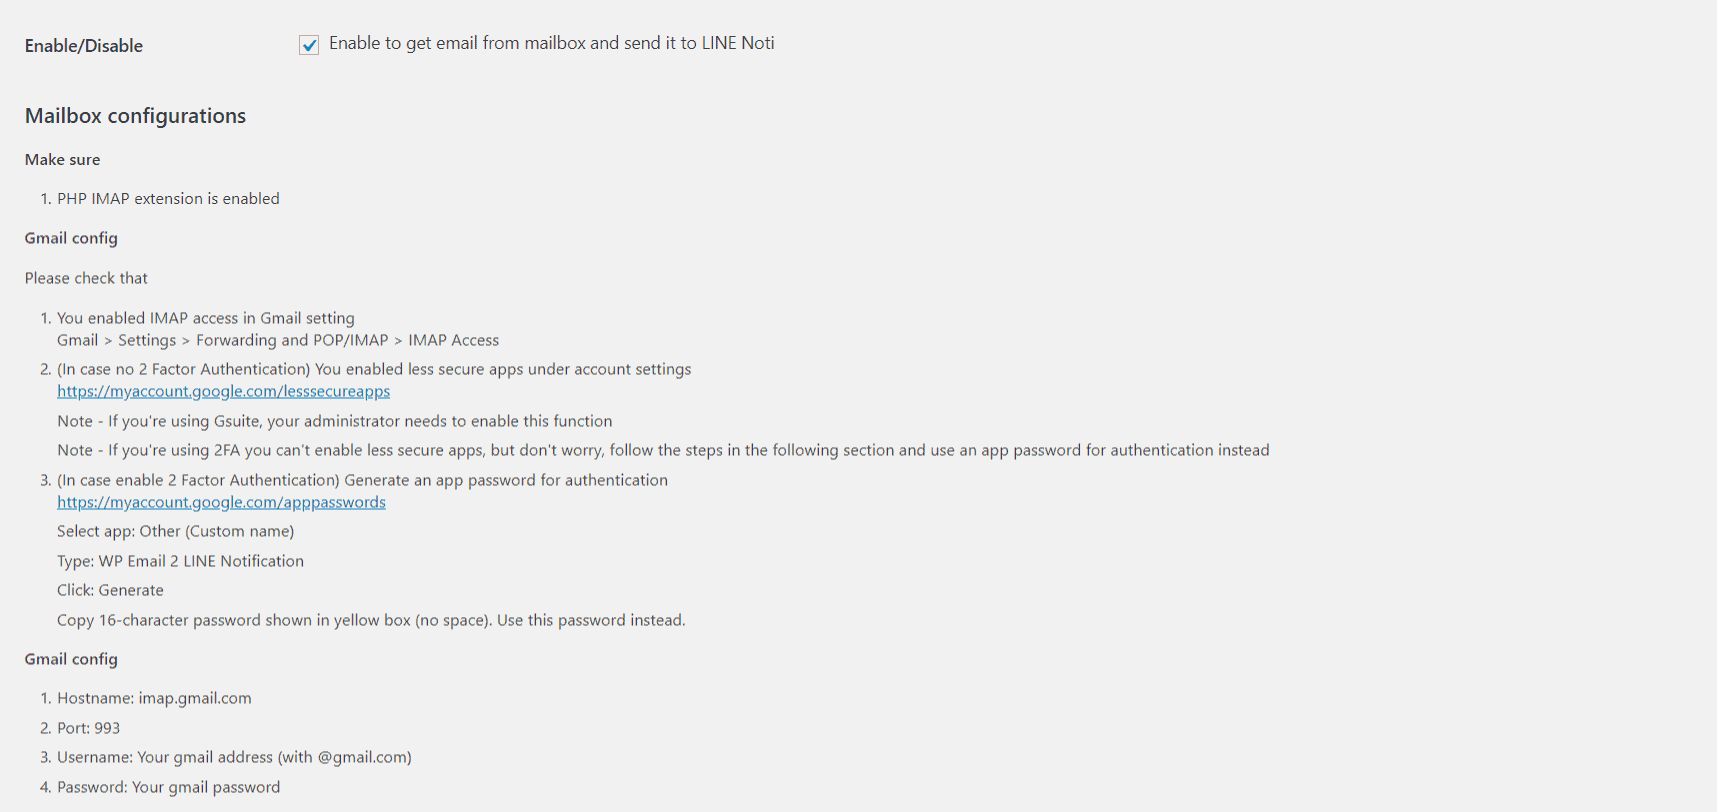This screenshot has width=1717, height=812.
Task: Click the 'Click: Generate' instruction line
Action: tap(110, 590)
